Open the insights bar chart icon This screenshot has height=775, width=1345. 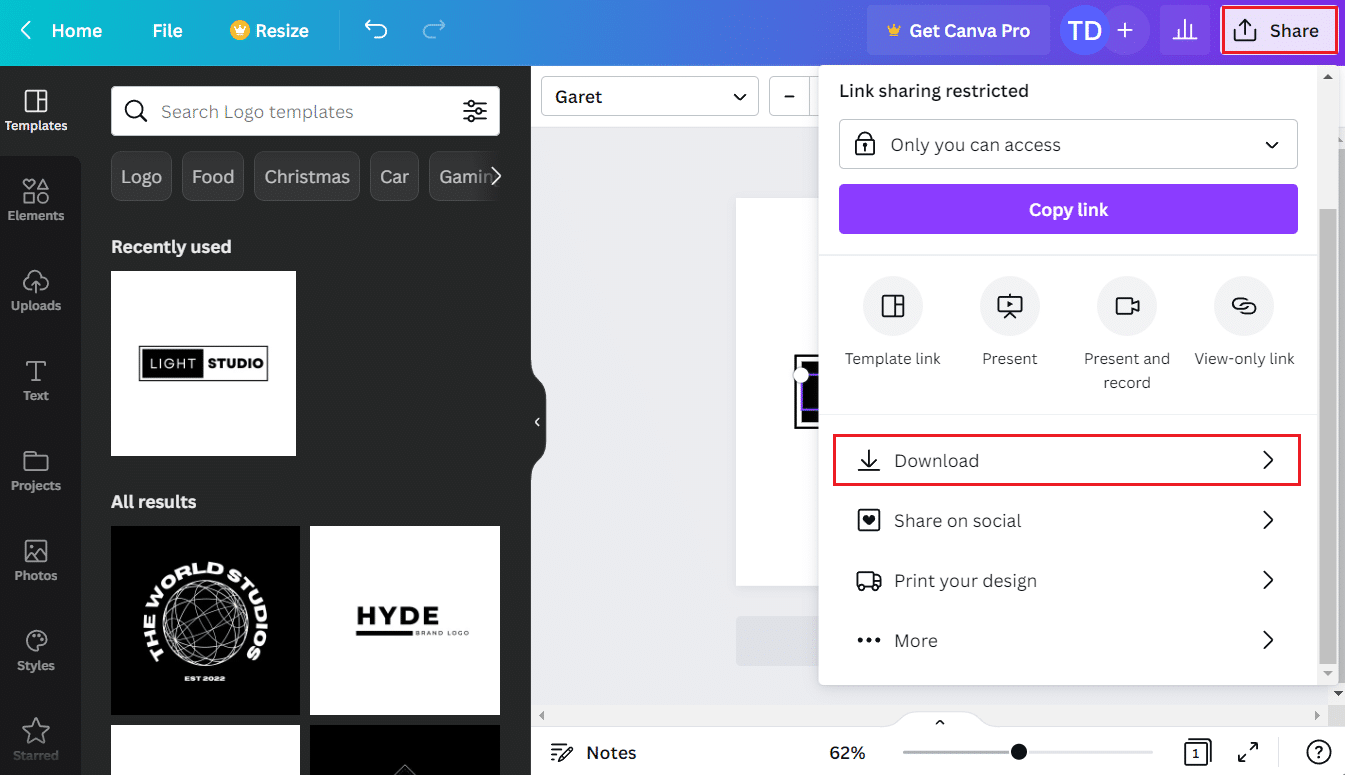click(1185, 30)
